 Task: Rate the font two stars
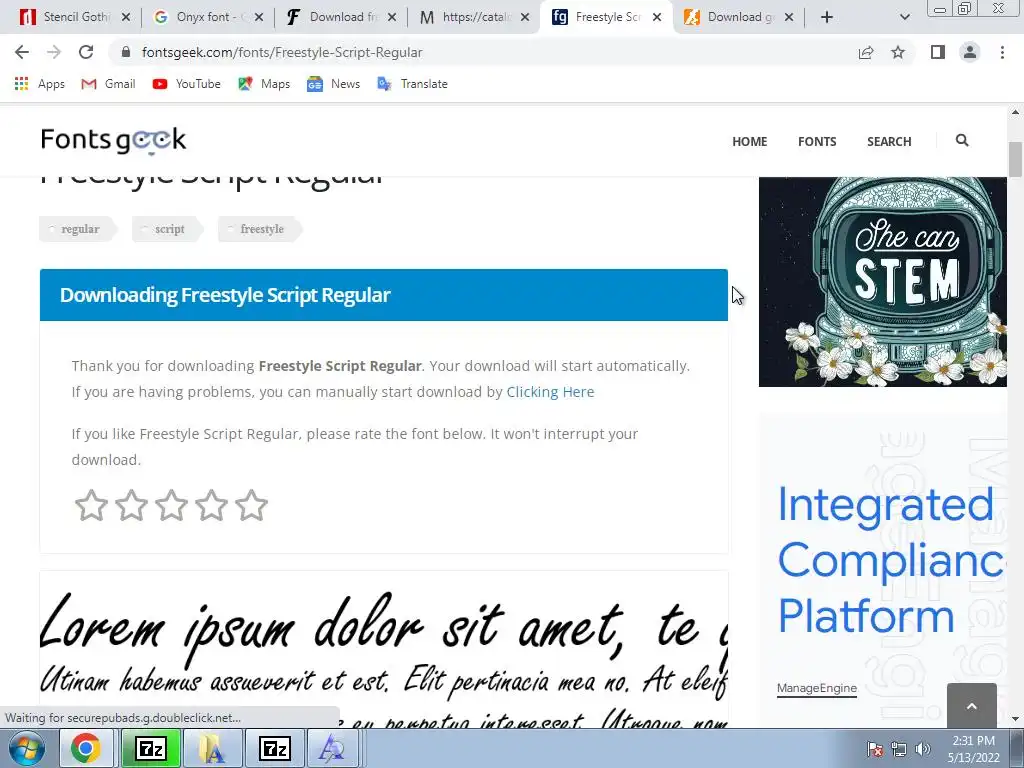point(131,505)
